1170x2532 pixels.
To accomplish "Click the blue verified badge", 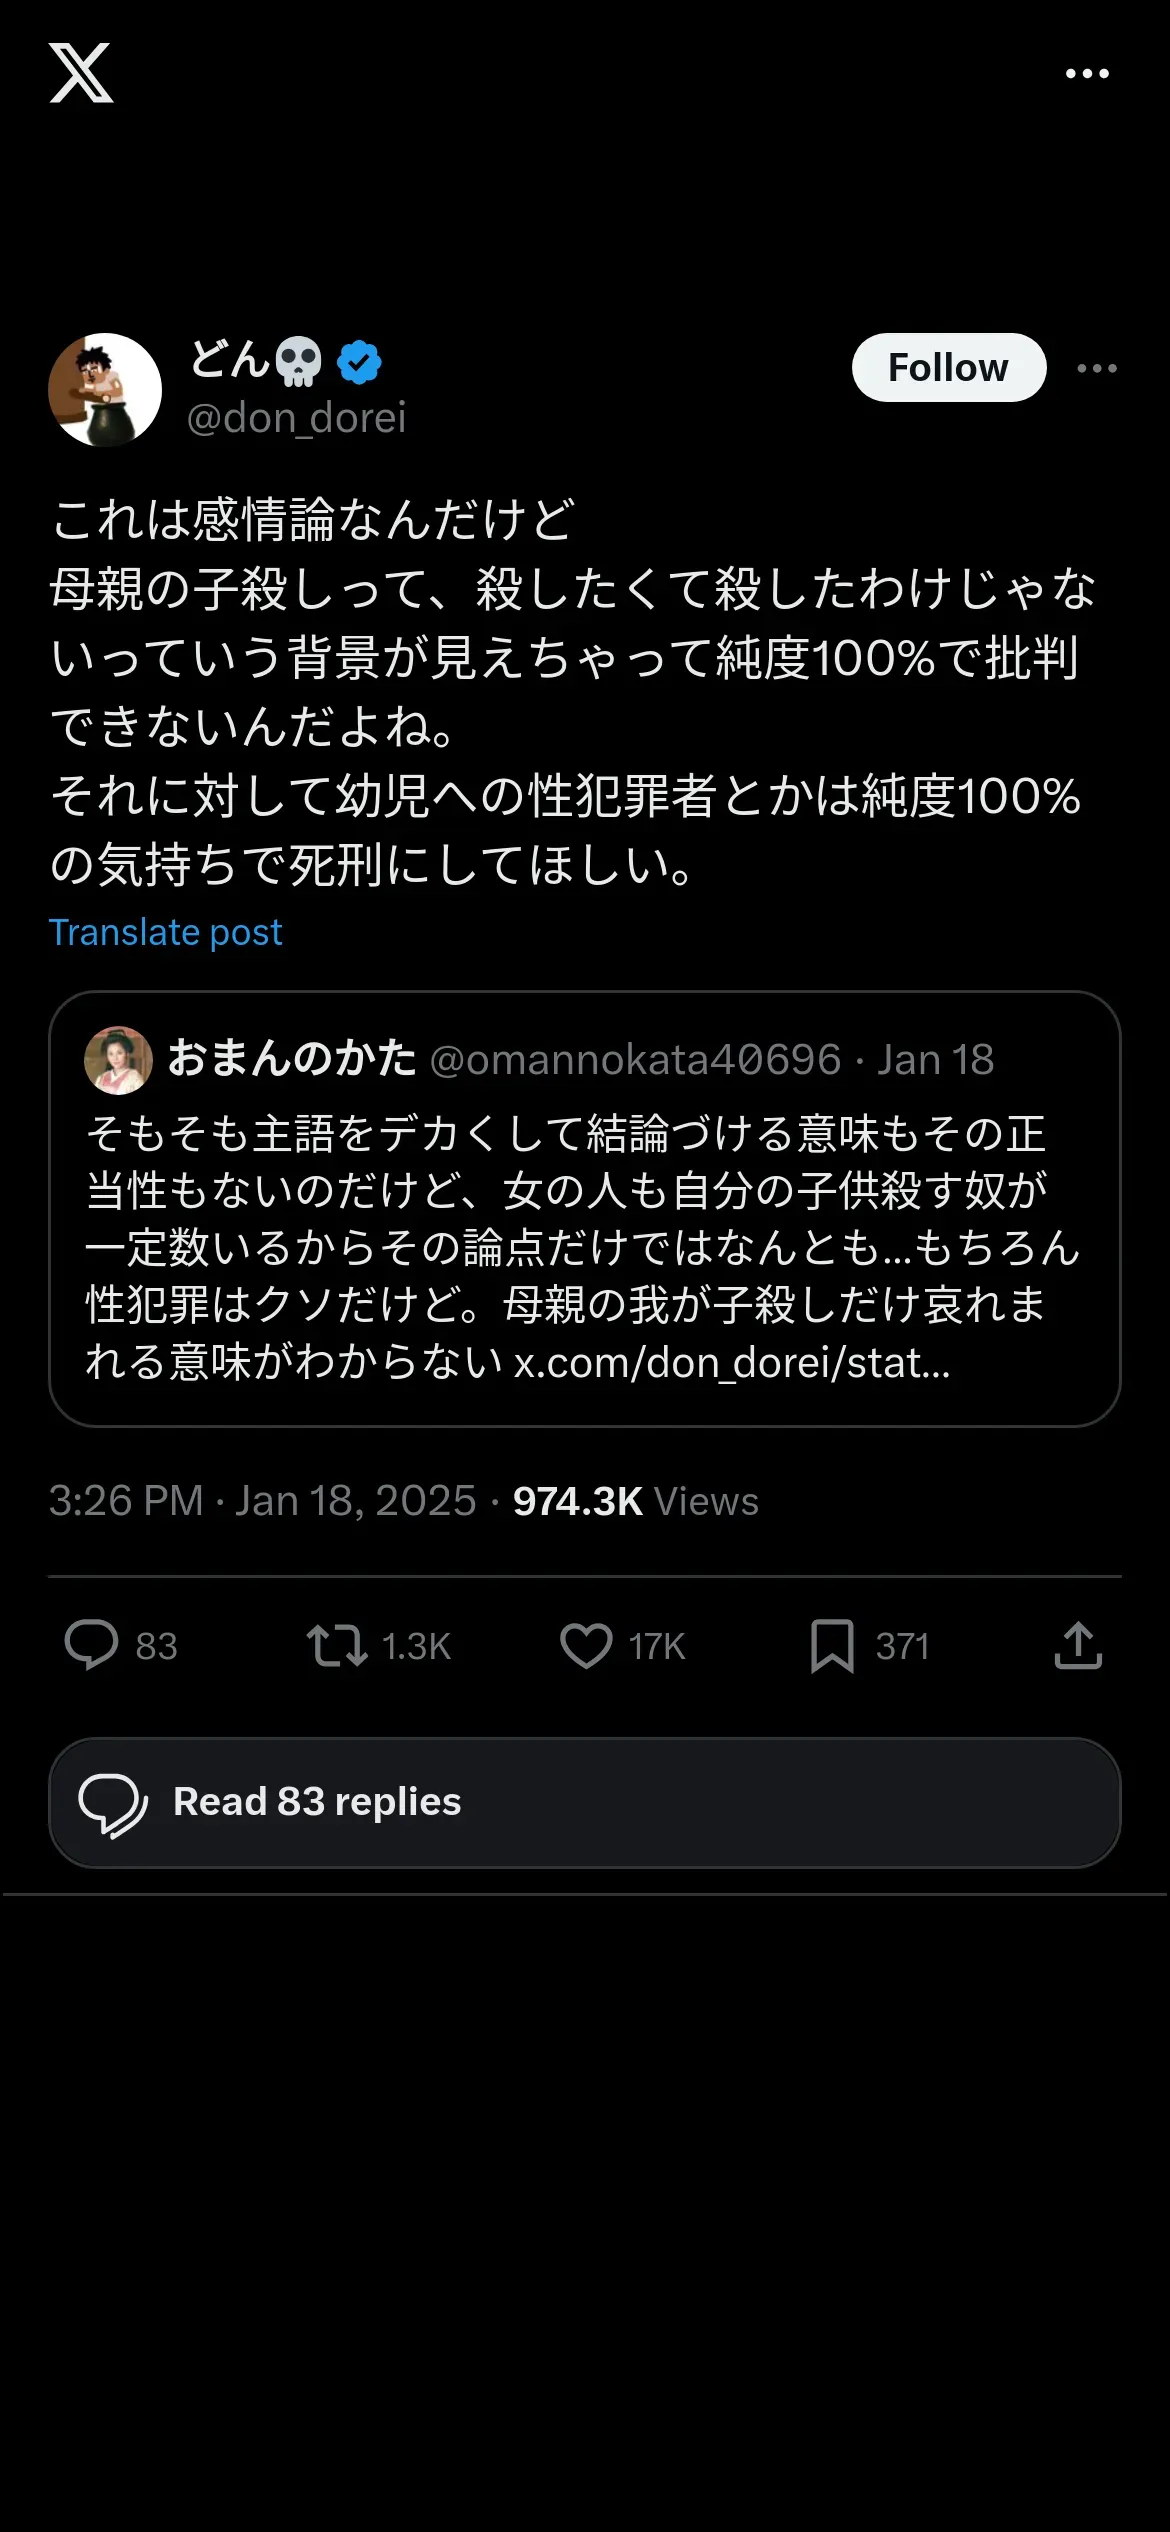I will pos(359,362).
